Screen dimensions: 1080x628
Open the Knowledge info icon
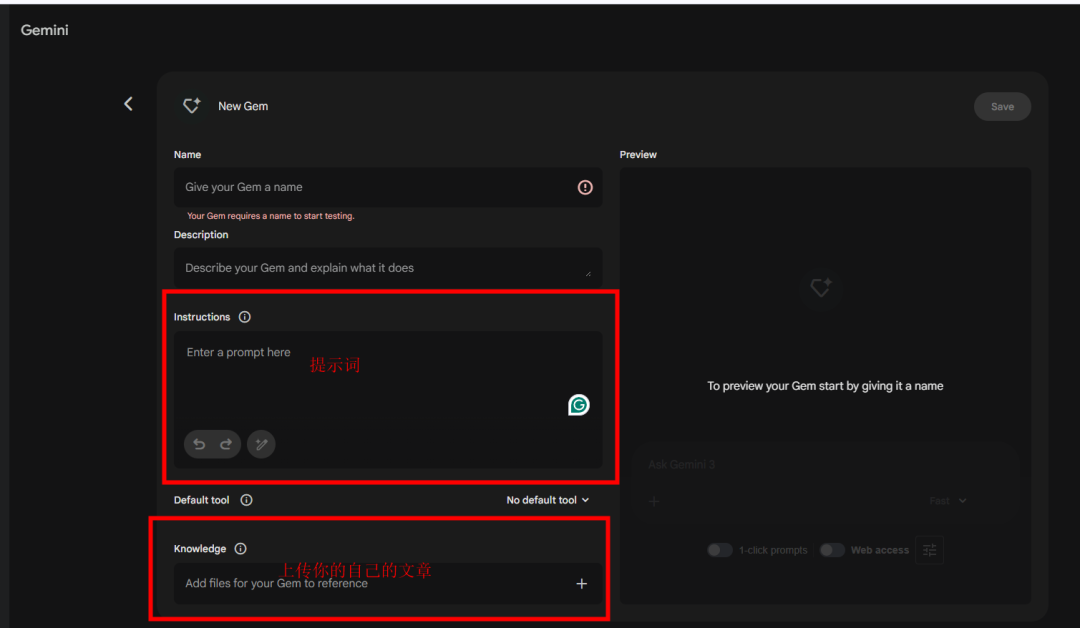[240, 549]
